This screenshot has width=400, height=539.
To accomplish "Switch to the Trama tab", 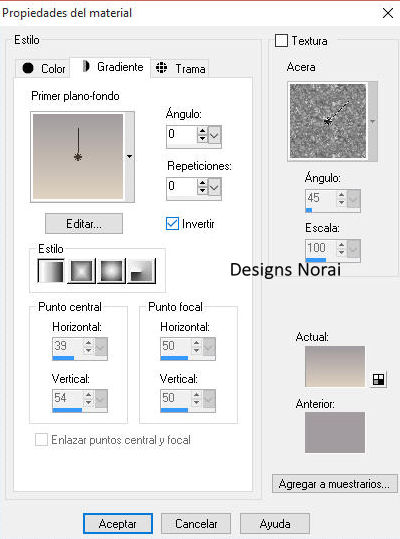I will (x=180, y=68).
